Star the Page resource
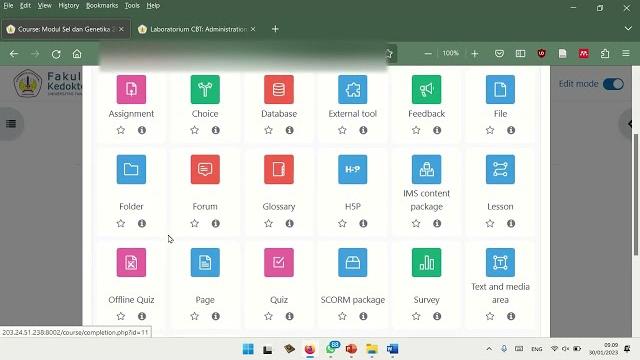The height and width of the screenshot is (360, 640). 195,316
